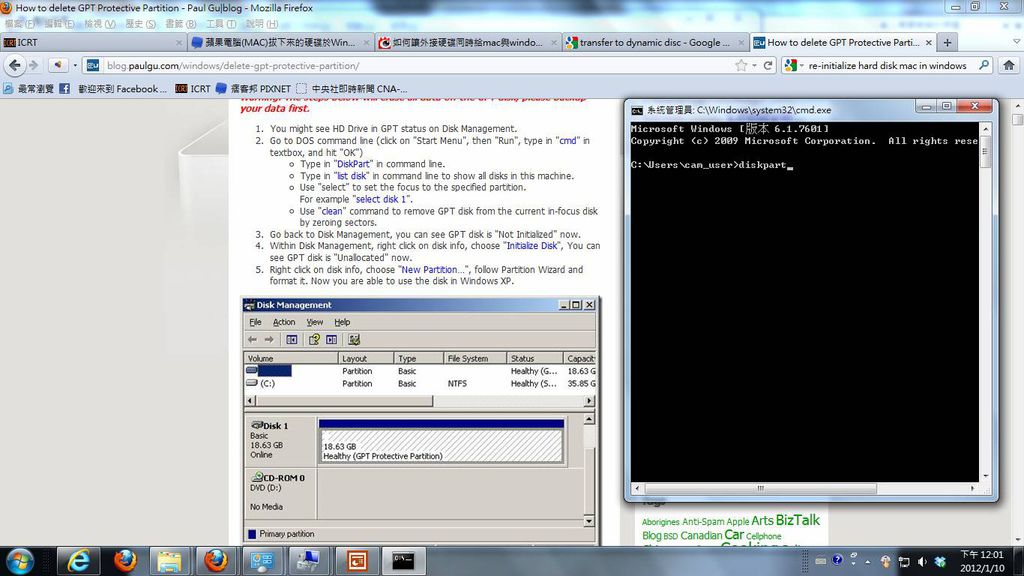1024x576 pixels.
Task: Go to Firefox home page icon
Action: click(x=1009, y=65)
